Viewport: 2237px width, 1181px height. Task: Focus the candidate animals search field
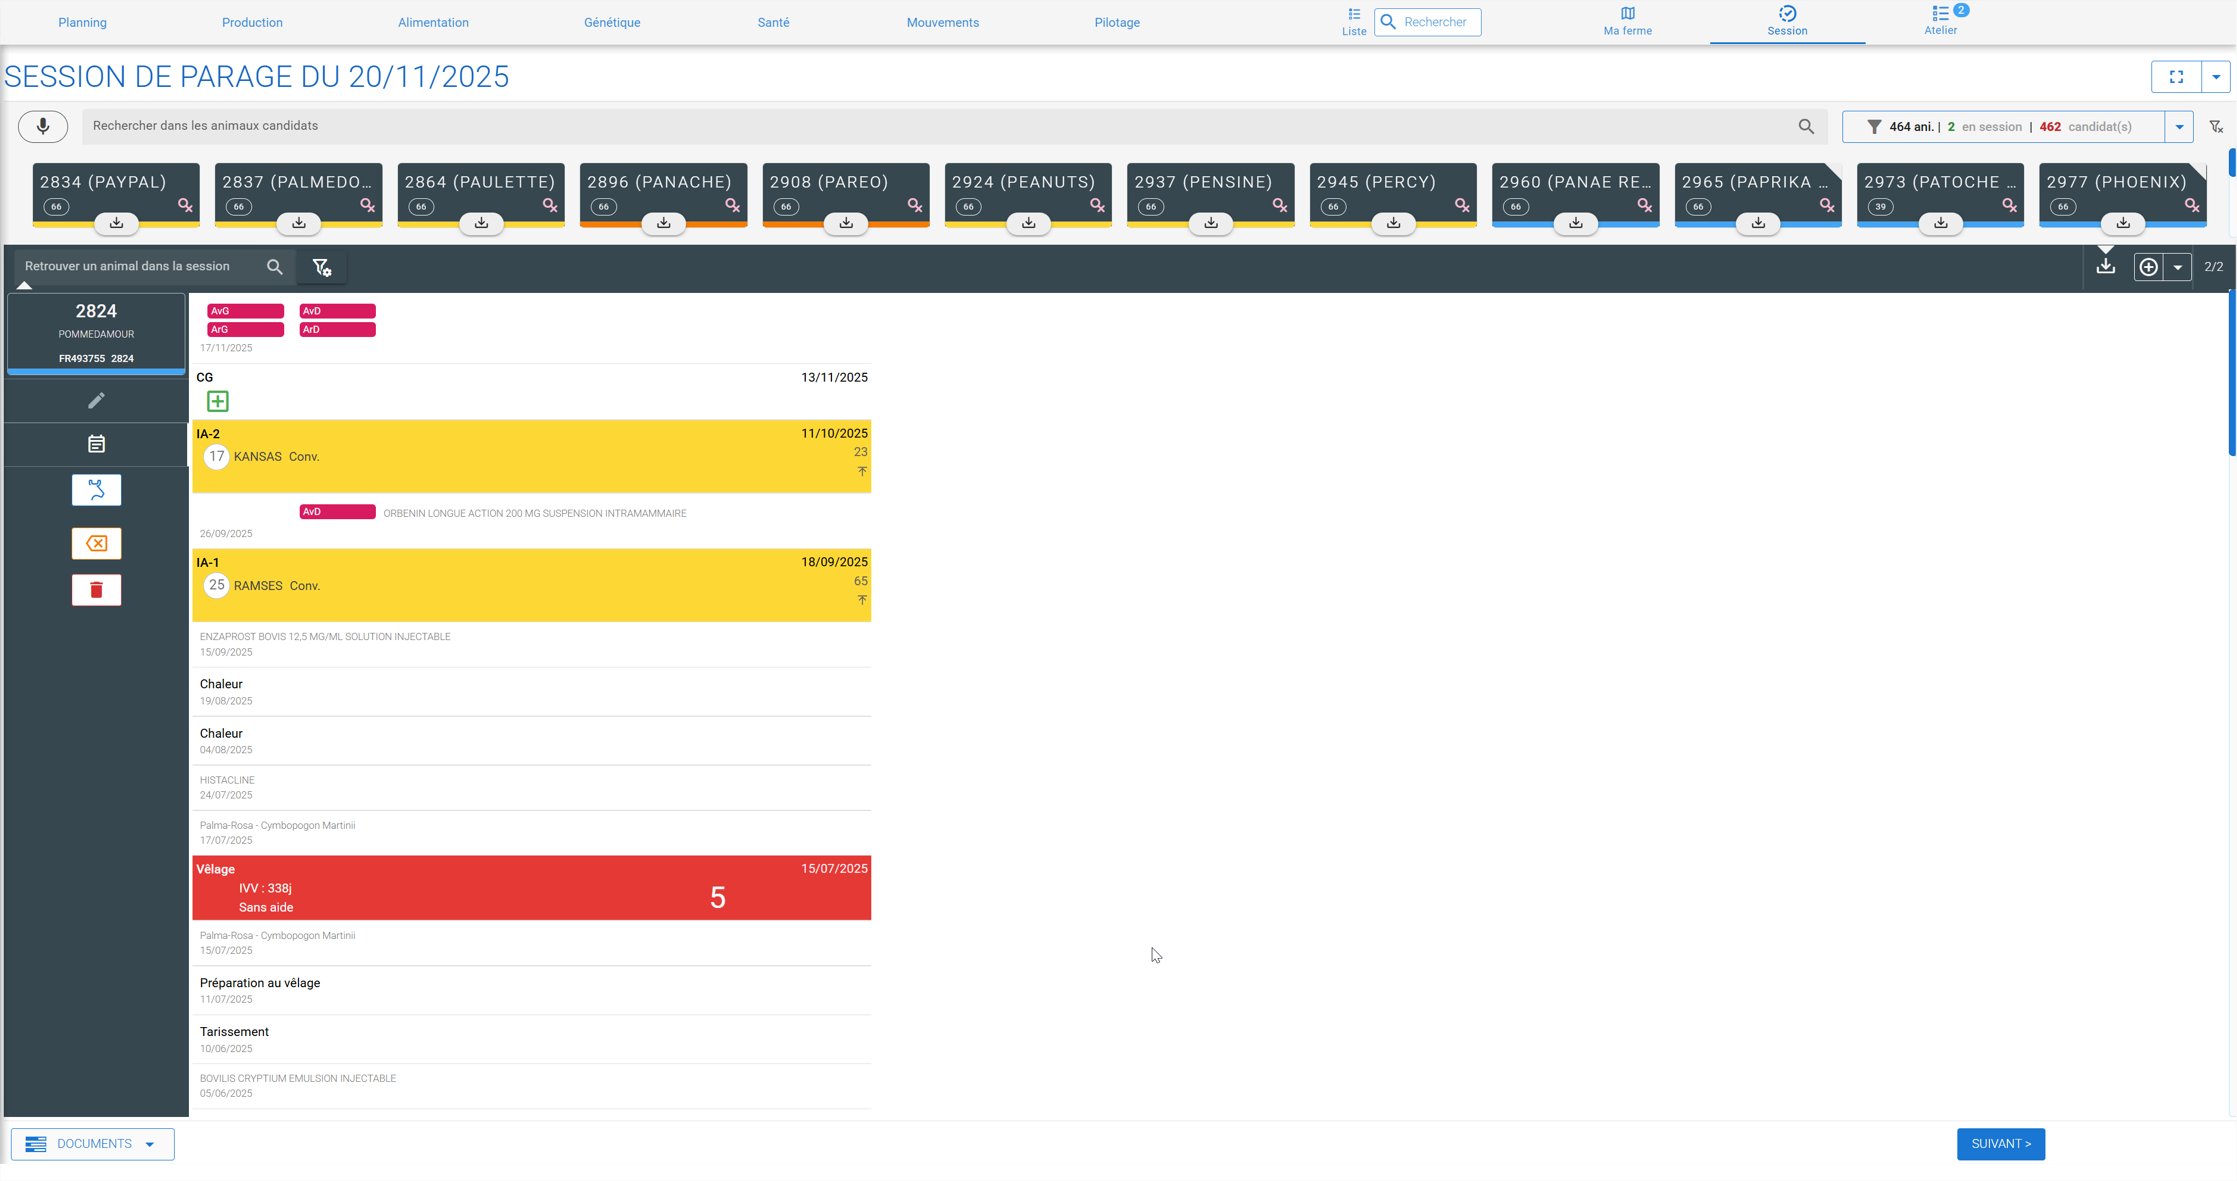pos(955,126)
